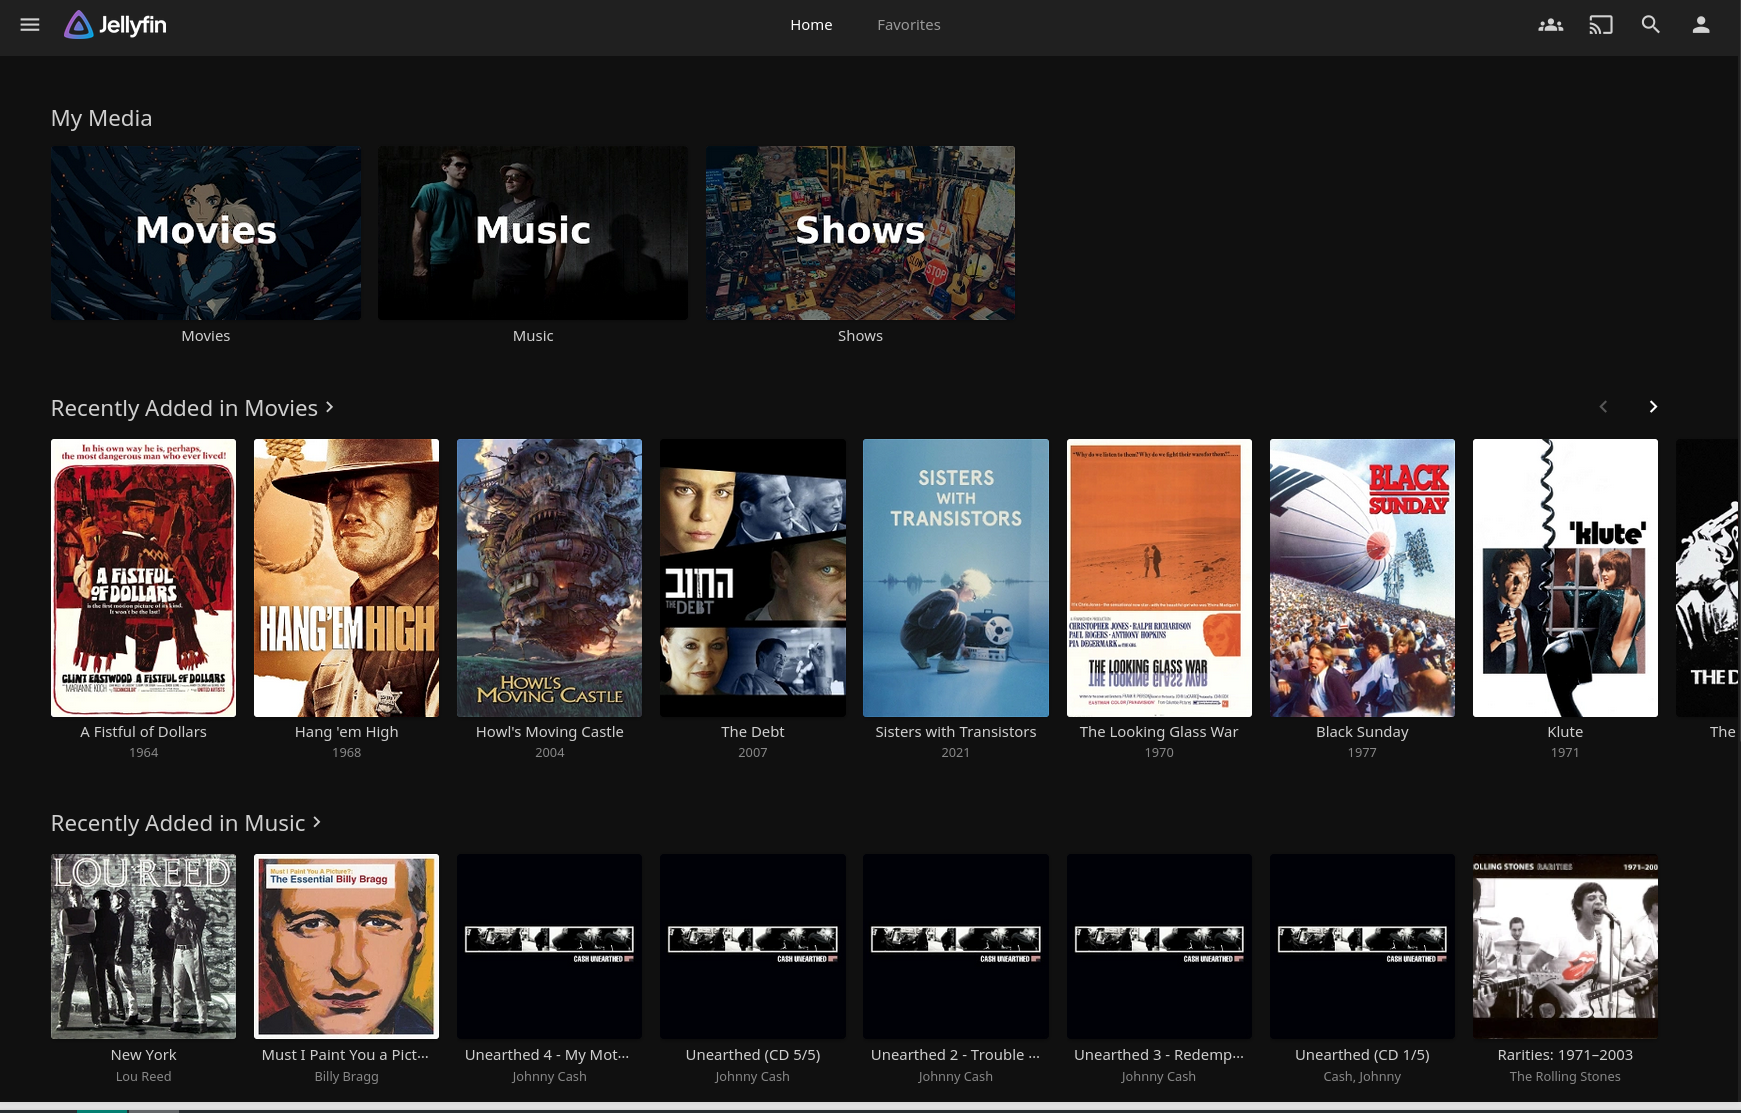Click the Howl's Moving Castle title text

(549, 732)
